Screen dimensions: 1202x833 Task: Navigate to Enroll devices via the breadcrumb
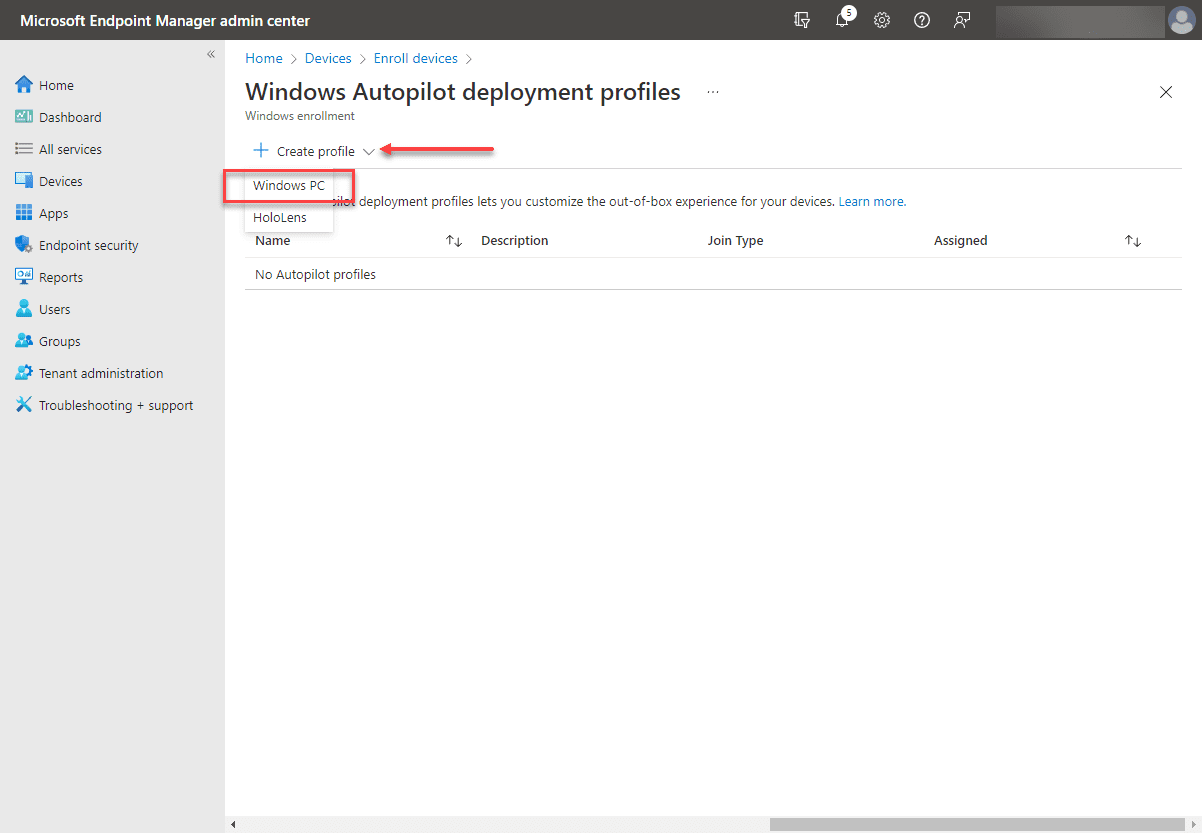(415, 58)
